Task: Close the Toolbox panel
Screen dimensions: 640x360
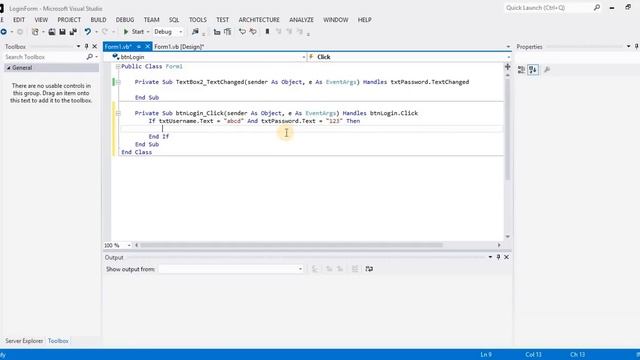Action: (95, 46)
